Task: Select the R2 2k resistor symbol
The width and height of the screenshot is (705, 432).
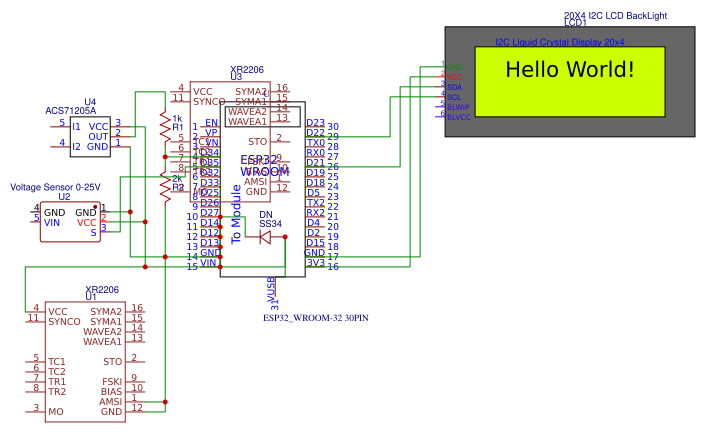Action: (x=165, y=187)
